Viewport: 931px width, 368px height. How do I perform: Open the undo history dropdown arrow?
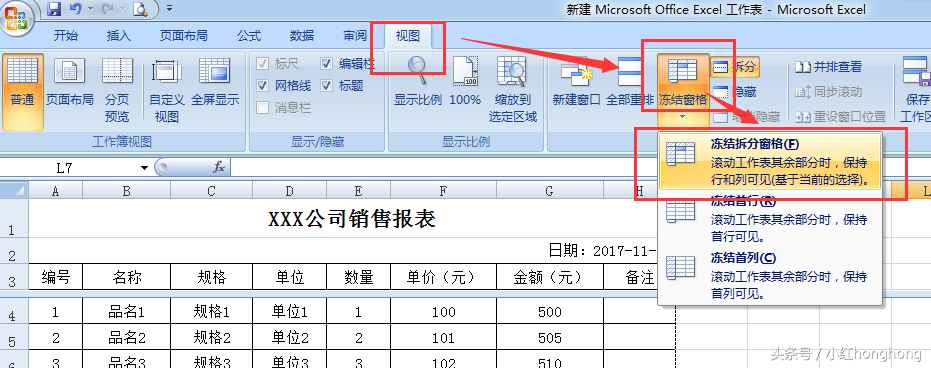pyautogui.click(x=91, y=9)
